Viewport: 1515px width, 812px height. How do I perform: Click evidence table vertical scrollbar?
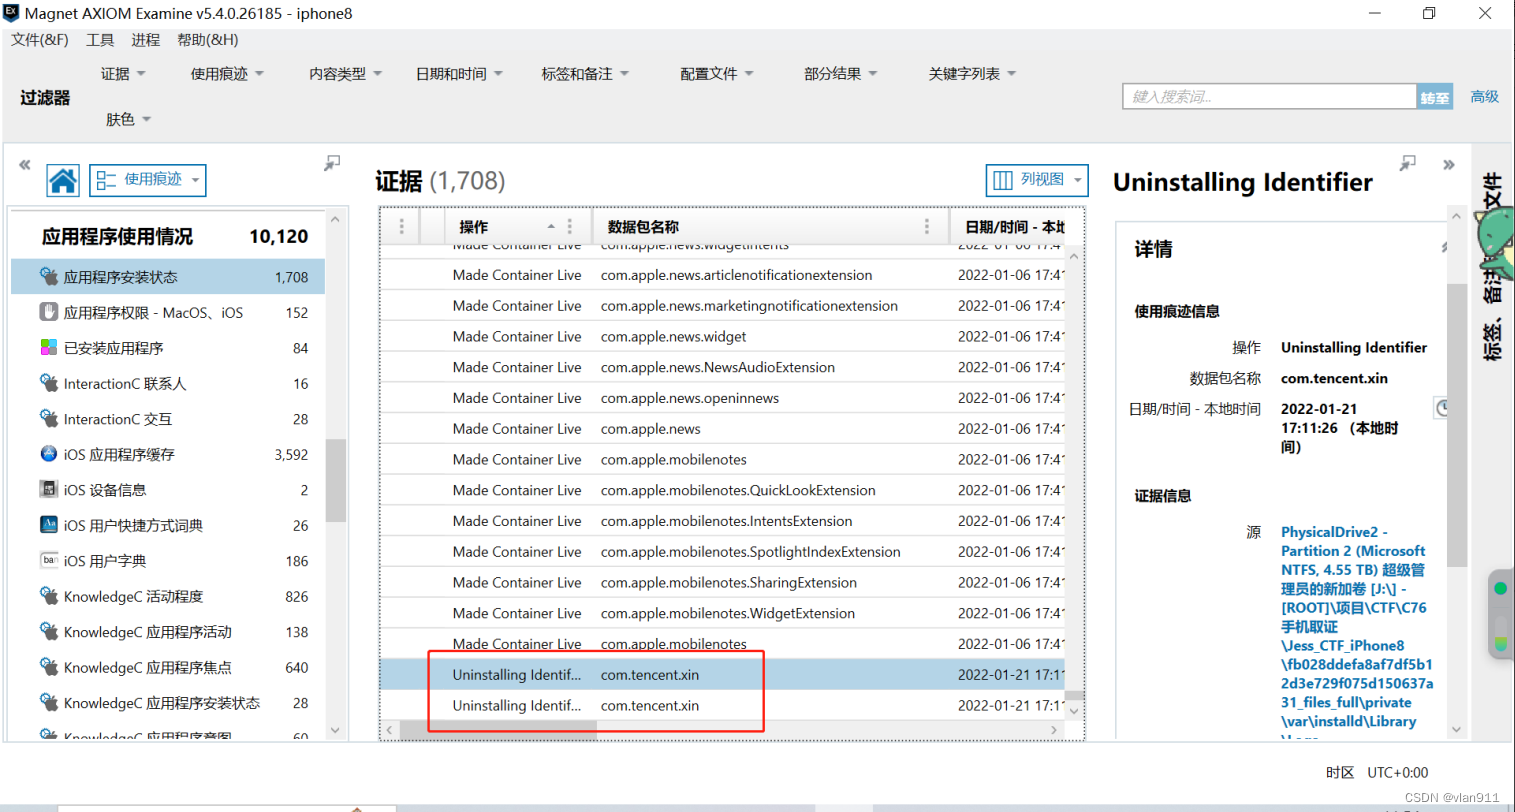click(1074, 695)
